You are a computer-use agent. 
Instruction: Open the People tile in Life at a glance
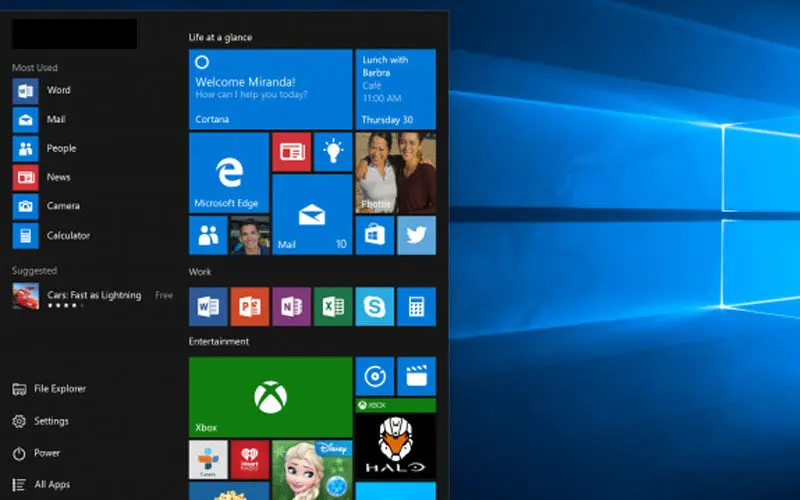click(208, 235)
